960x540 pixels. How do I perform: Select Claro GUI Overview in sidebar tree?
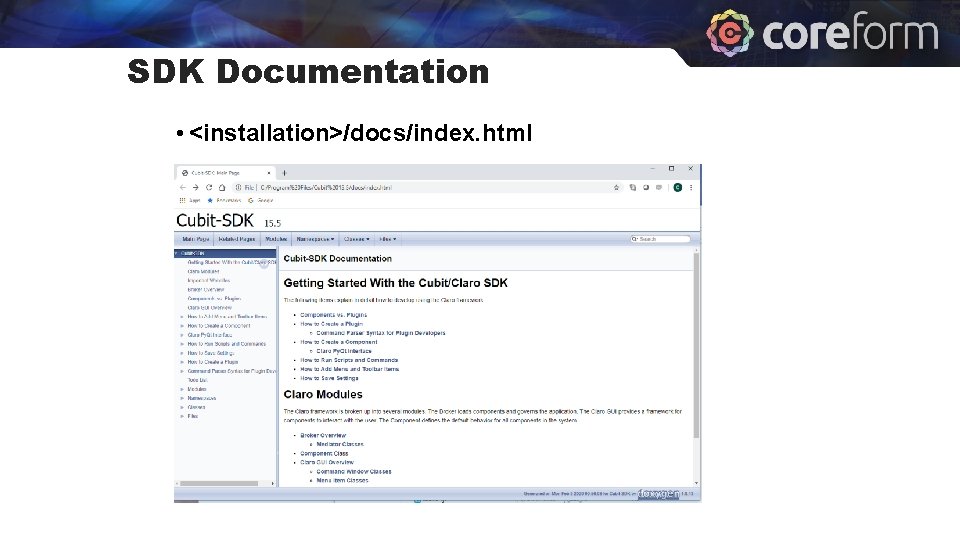(x=209, y=307)
